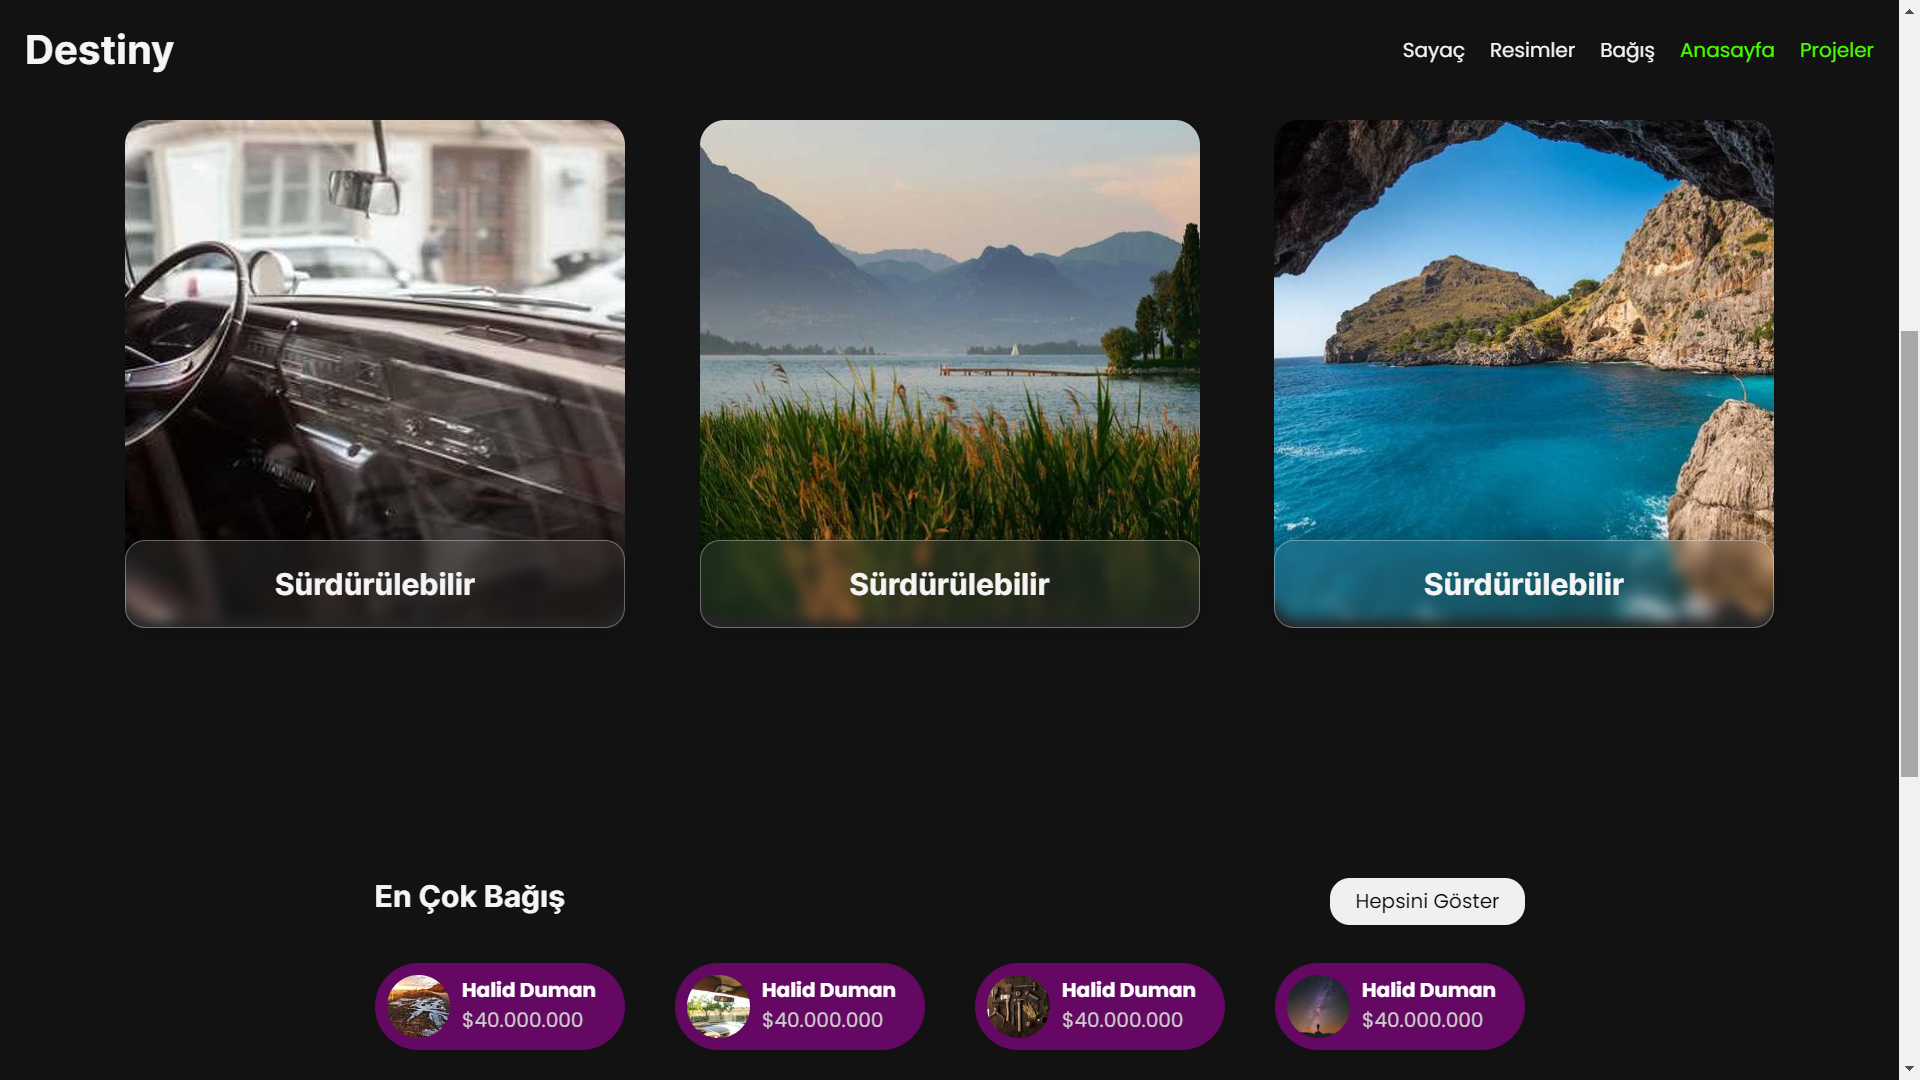Open the Bağış navigation link
Image resolution: width=1920 pixels, height=1080 pixels.
[1626, 50]
